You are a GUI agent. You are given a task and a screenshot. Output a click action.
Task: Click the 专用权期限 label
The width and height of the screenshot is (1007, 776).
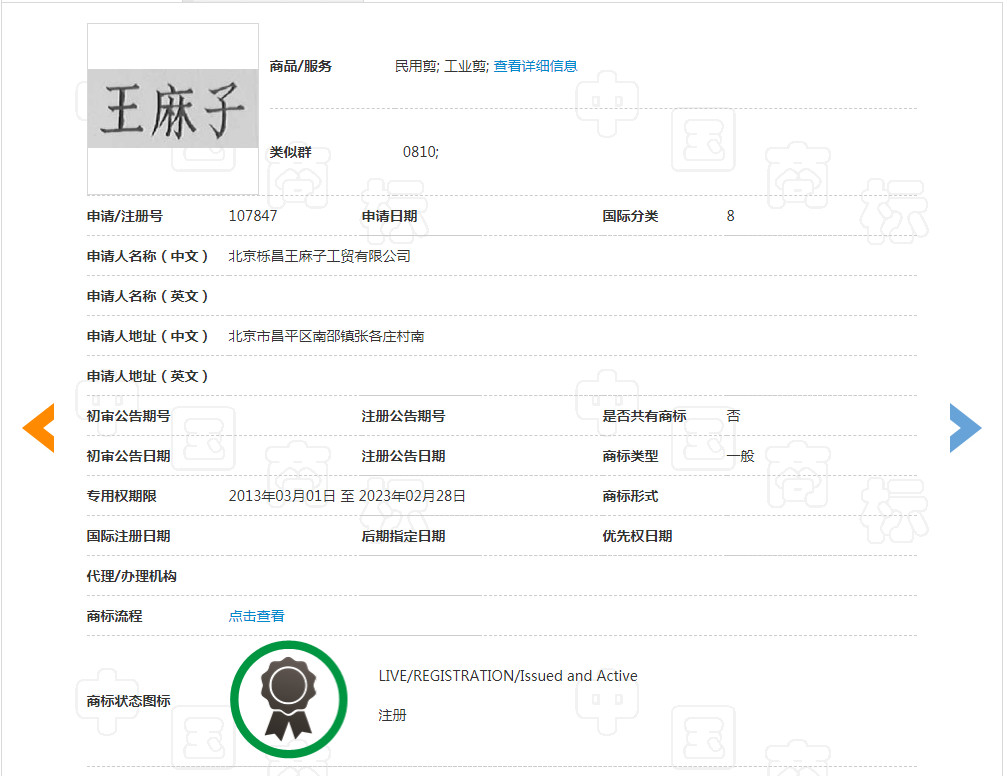click(x=121, y=496)
